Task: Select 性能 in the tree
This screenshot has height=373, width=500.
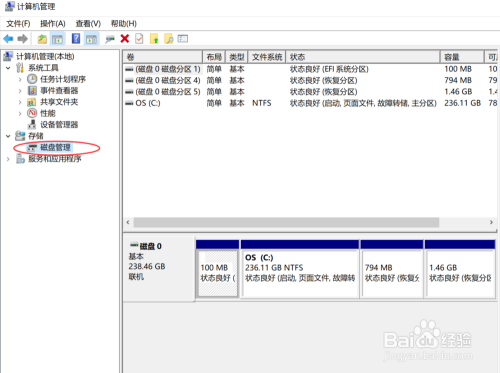Action: (x=48, y=113)
